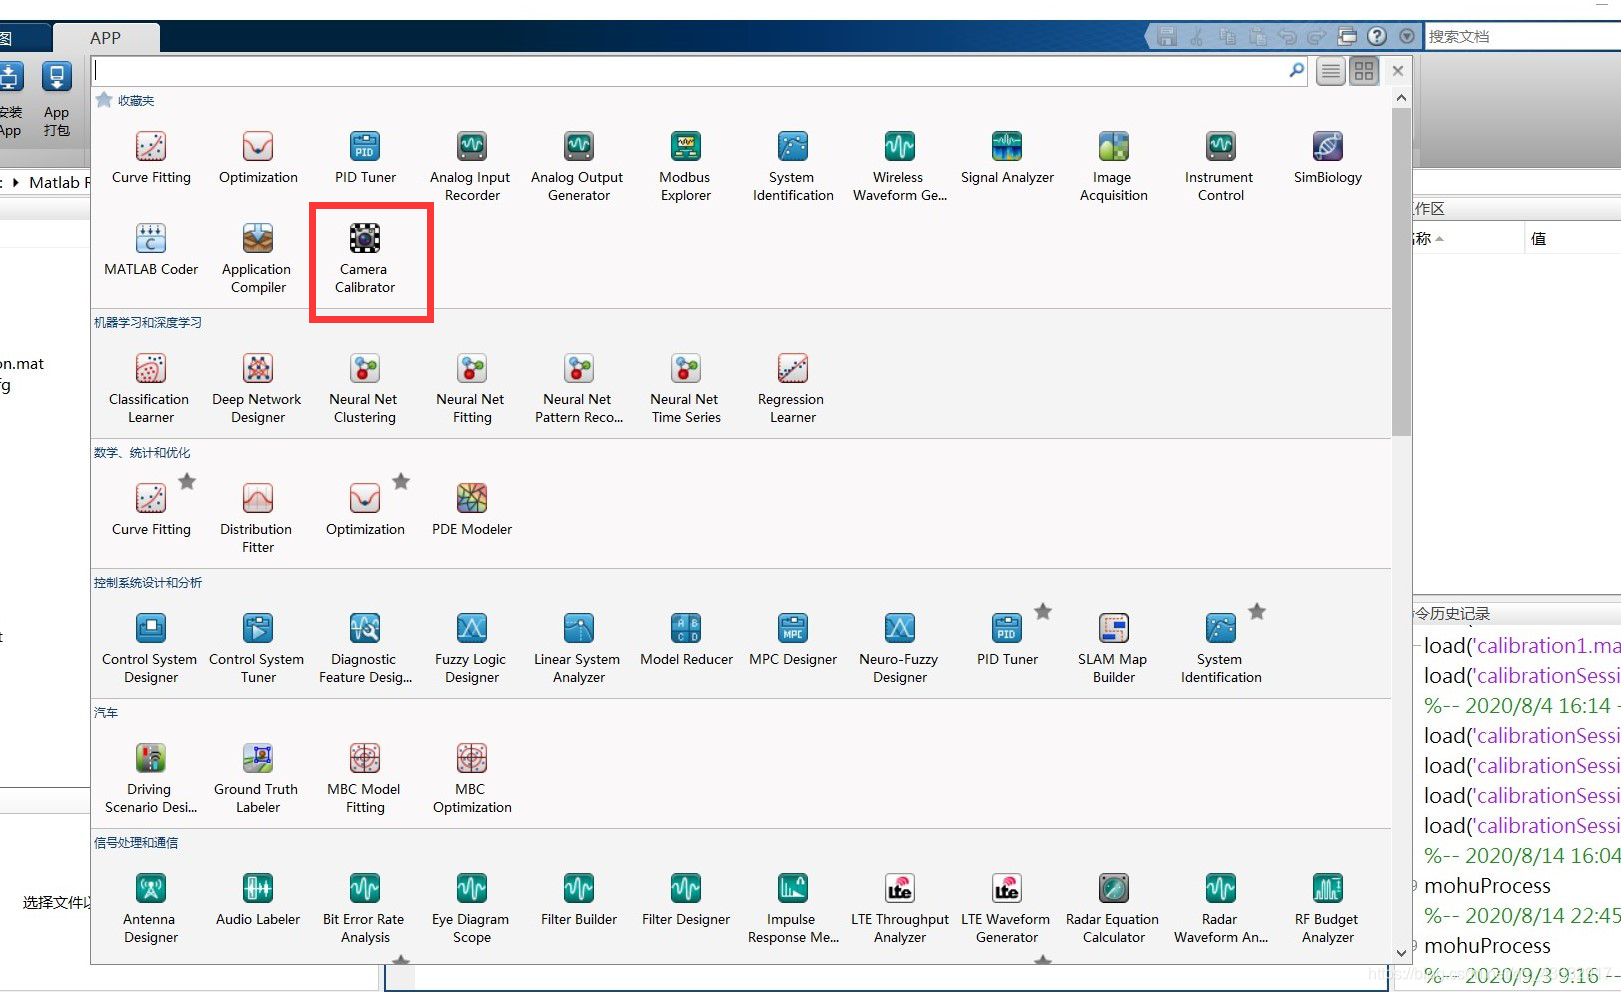Launch LTE Throughput Analyzer
Viewport: 1621px width, 992px height.
(899, 908)
